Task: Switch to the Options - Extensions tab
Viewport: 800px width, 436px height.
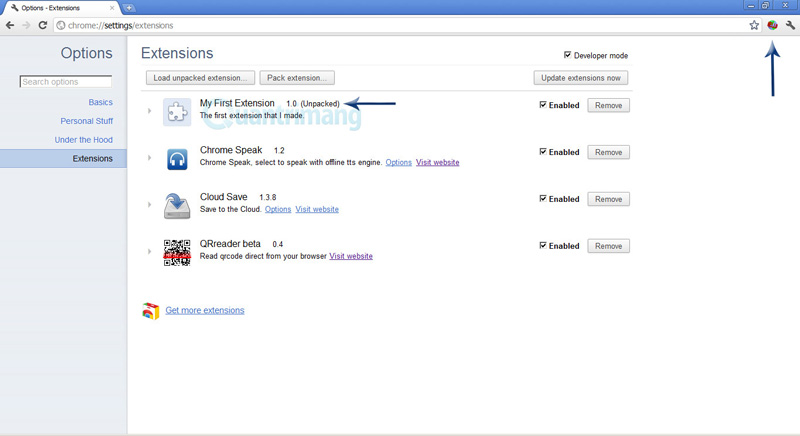Action: 60,8
